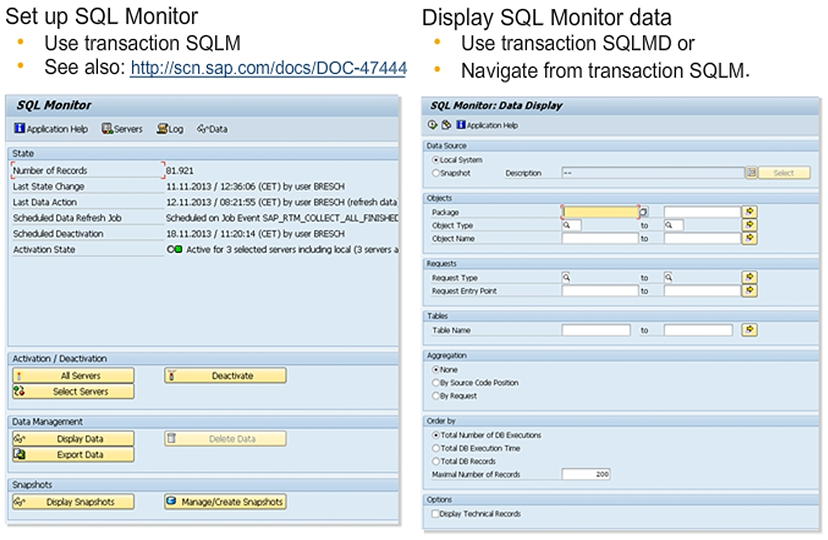The height and width of the screenshot is (540, 828).
Task: Click the Manage/Create Snapshots button
Action: coord(225,502)
